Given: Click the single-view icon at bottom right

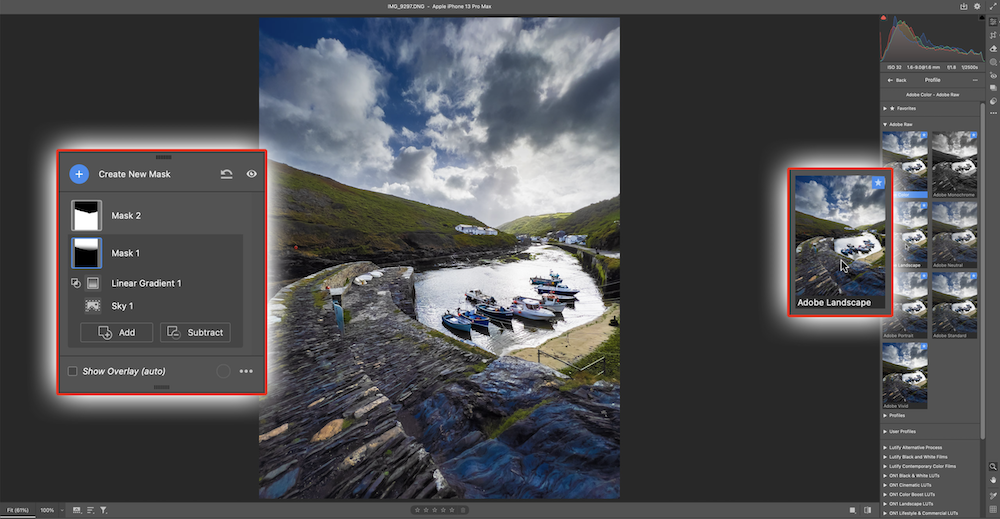Looking at the screenshot, I should pyautogui.click(x=853, y=510).
